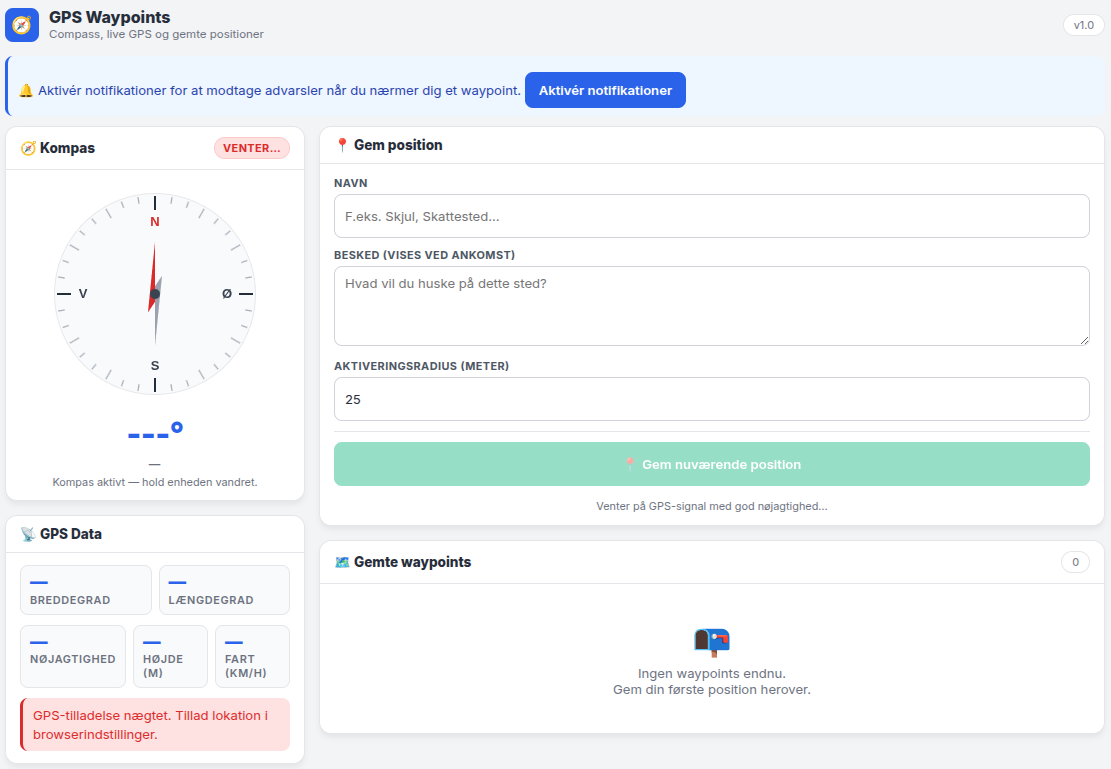Focus the Besked message textarea

[x=711, y=306]
